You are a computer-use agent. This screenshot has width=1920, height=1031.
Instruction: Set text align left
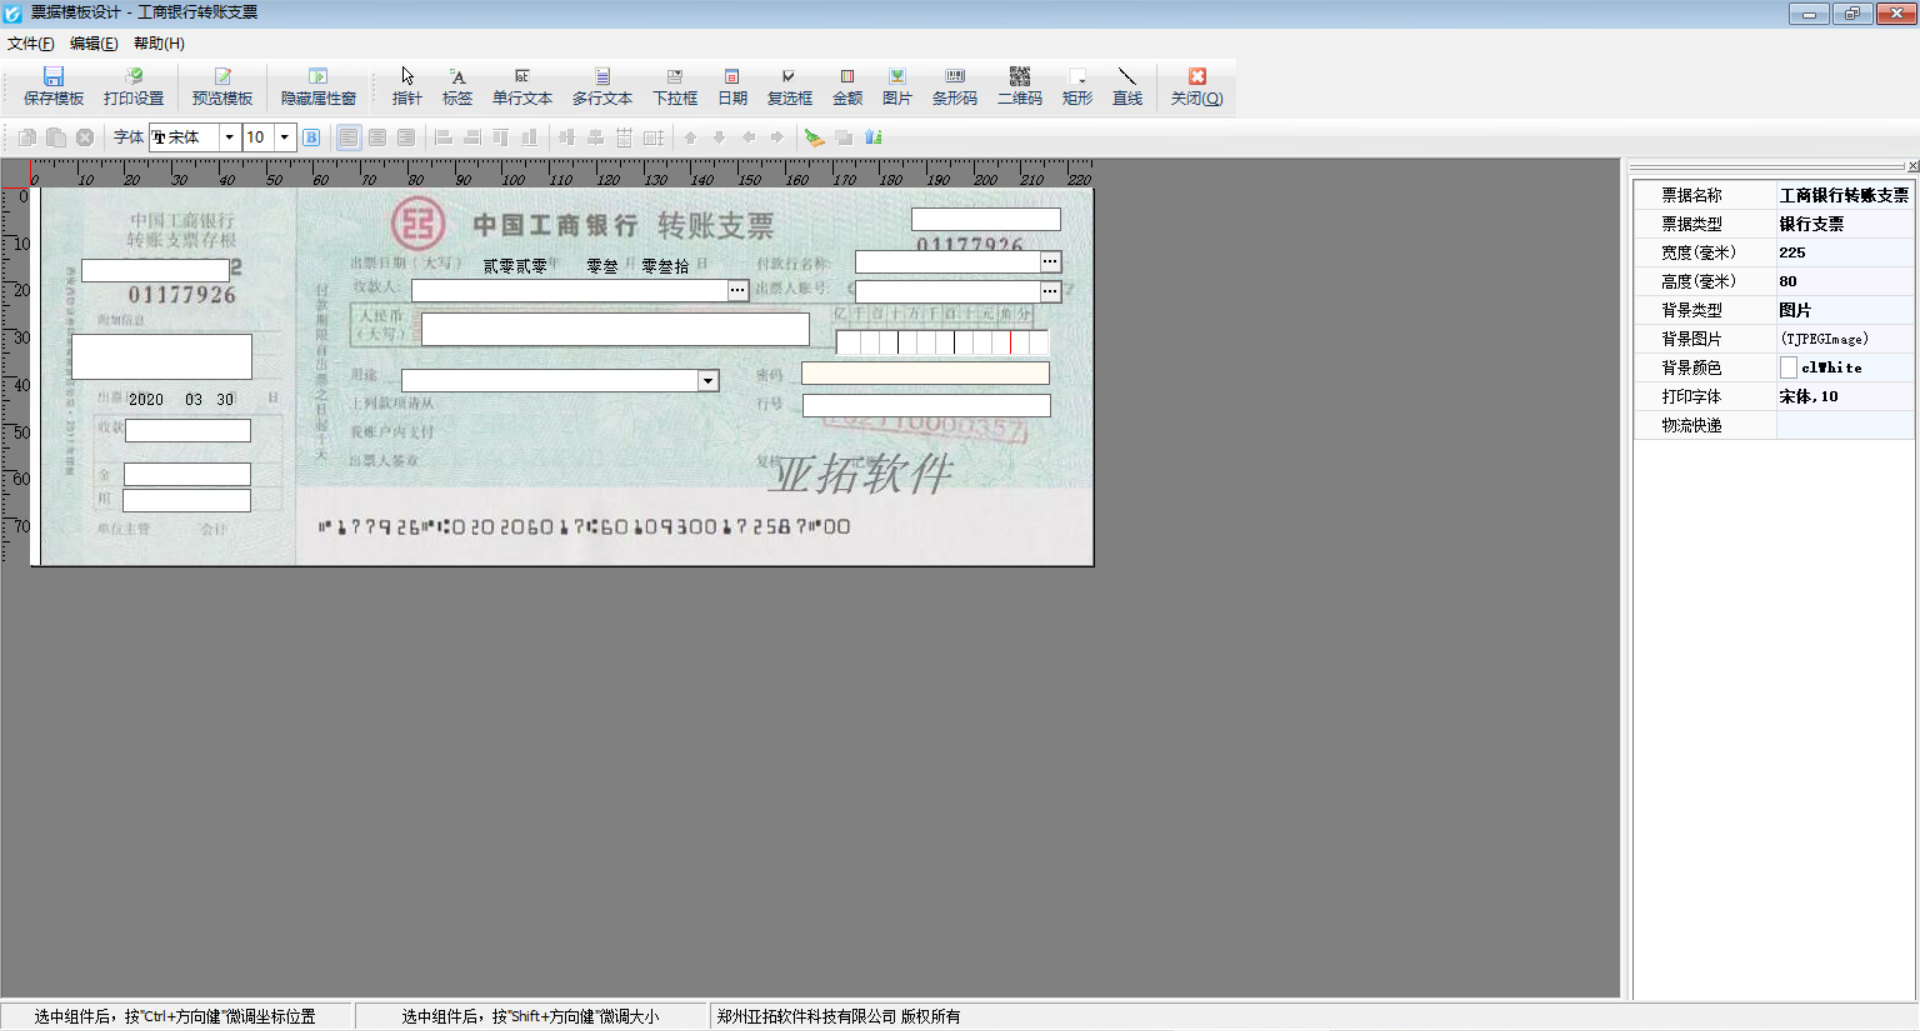coord(348,137)
